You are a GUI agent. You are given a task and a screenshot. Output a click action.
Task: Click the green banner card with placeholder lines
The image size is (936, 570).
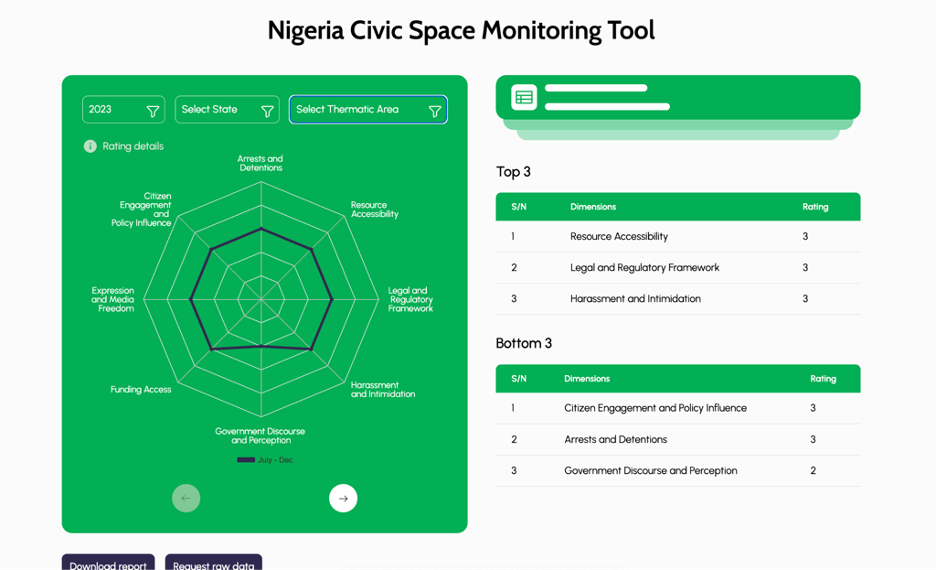click(x=678, y=97)
